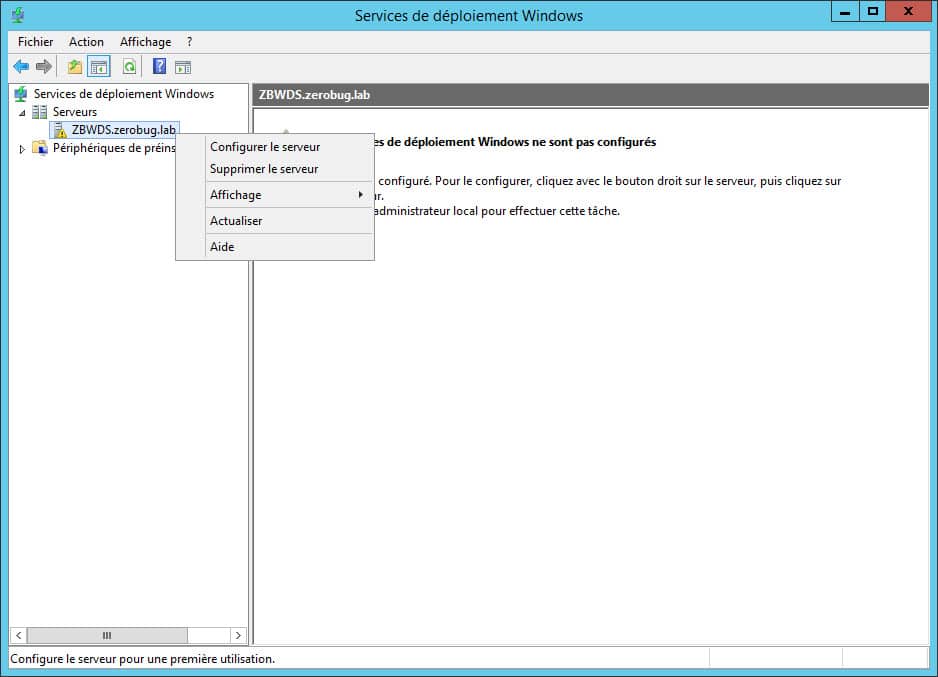Toggle the console tree pane toolbar icon
This screenshot has width=938, height=677.
tap(99, 66)
